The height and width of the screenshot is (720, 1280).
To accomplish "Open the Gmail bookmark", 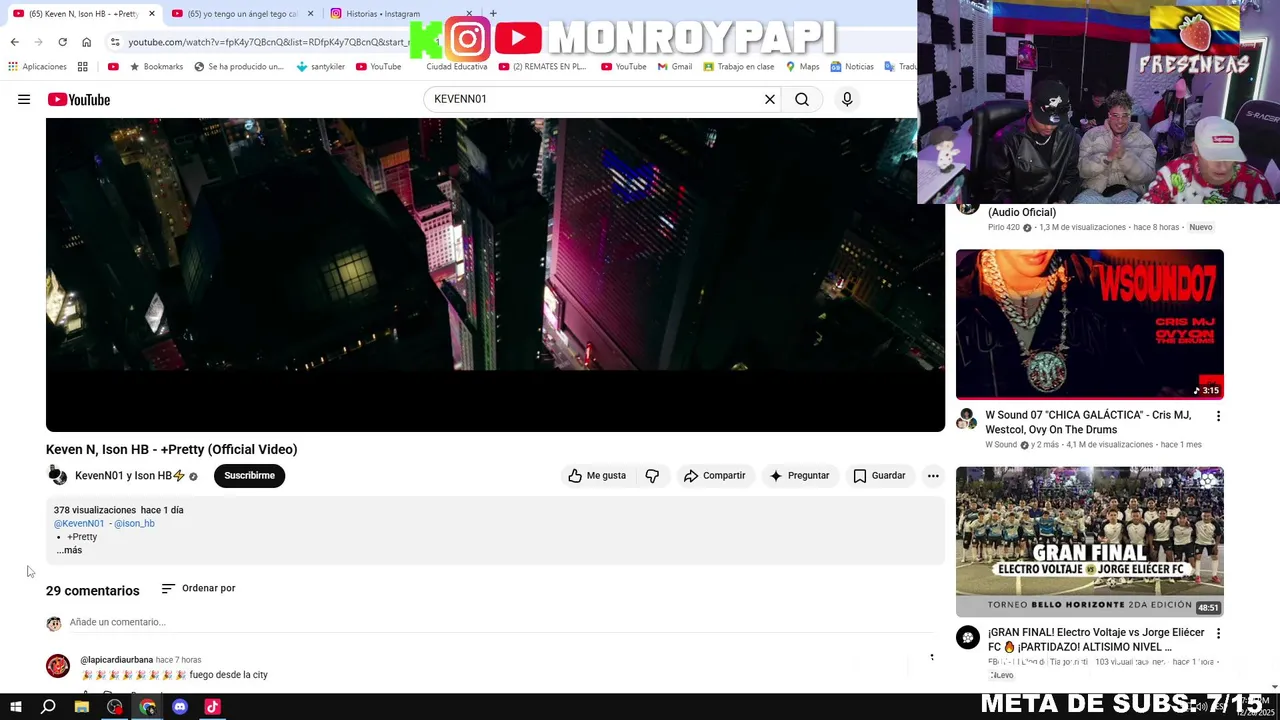I will pyautogui.click(x=675, y=67).
